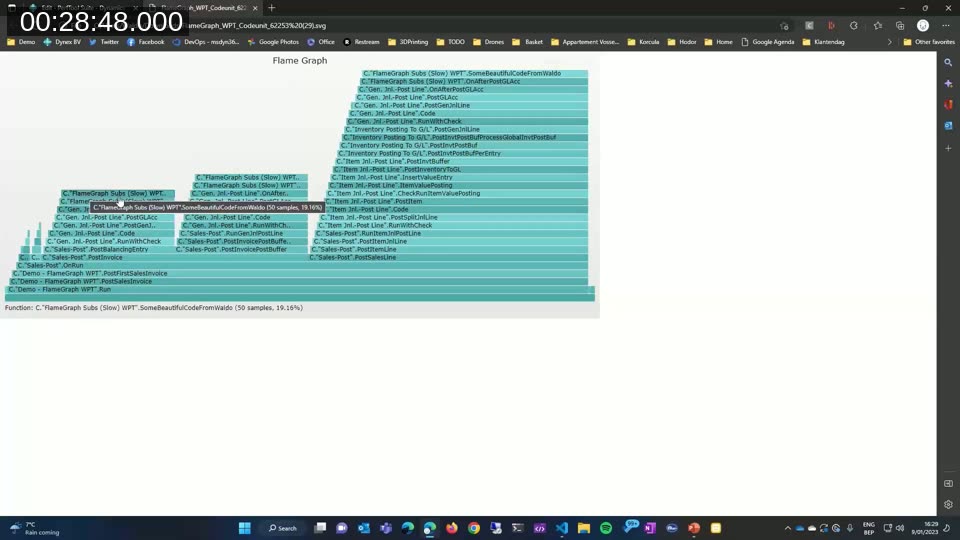
Task: Open a new browser tab
Action: (x=271, y=8)
